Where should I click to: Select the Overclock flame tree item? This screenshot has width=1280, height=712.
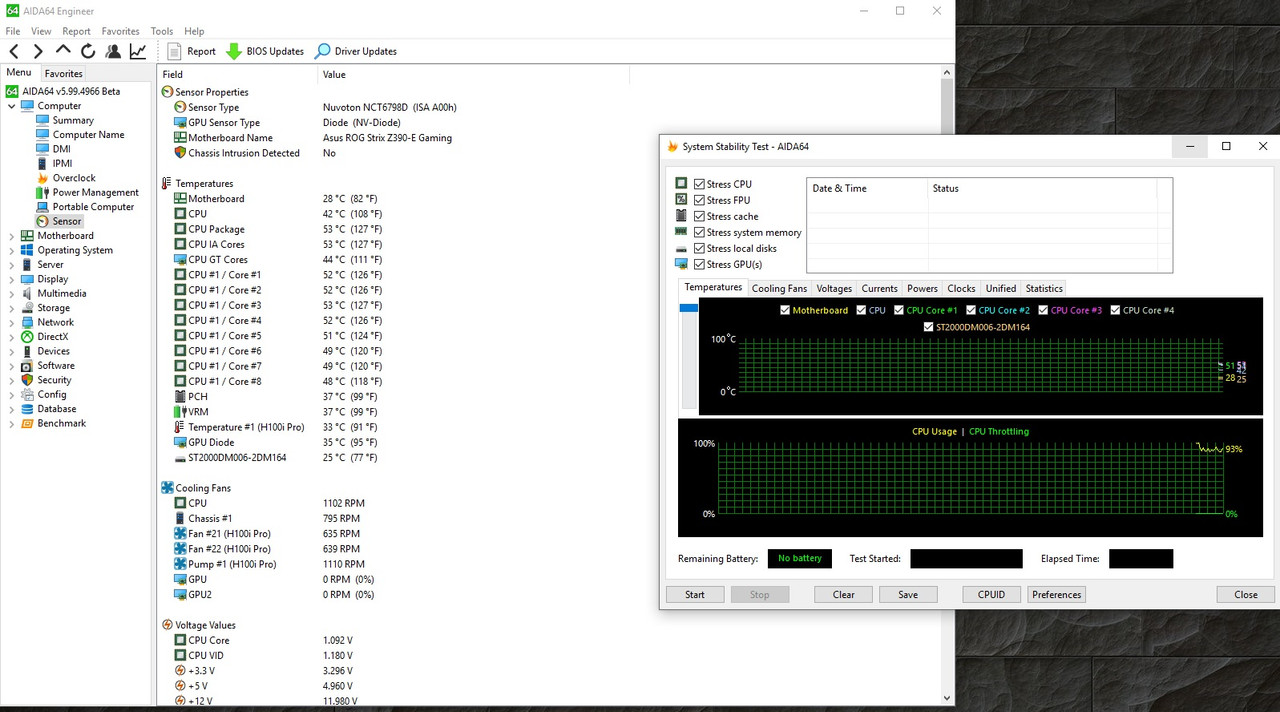tap(74, 178)
